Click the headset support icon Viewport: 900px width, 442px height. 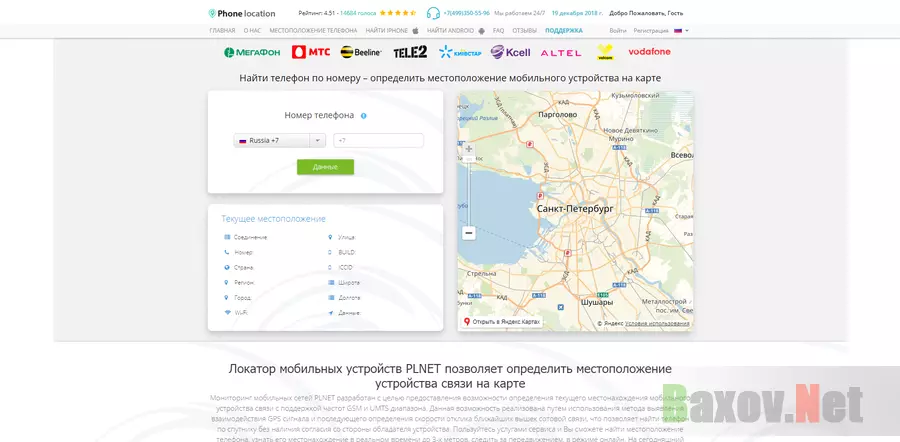point(433,13)
